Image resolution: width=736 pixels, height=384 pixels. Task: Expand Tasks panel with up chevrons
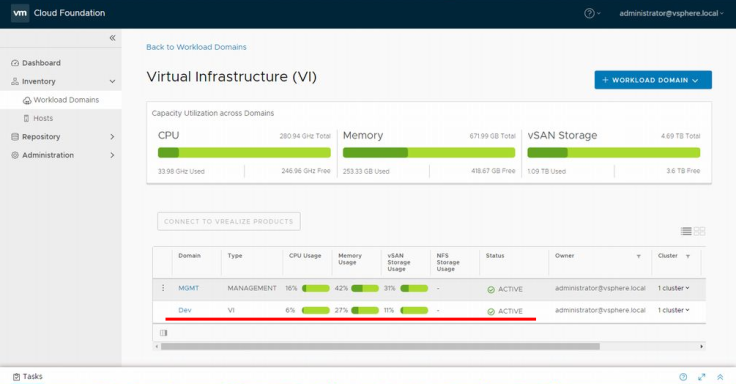click(720, 377)
